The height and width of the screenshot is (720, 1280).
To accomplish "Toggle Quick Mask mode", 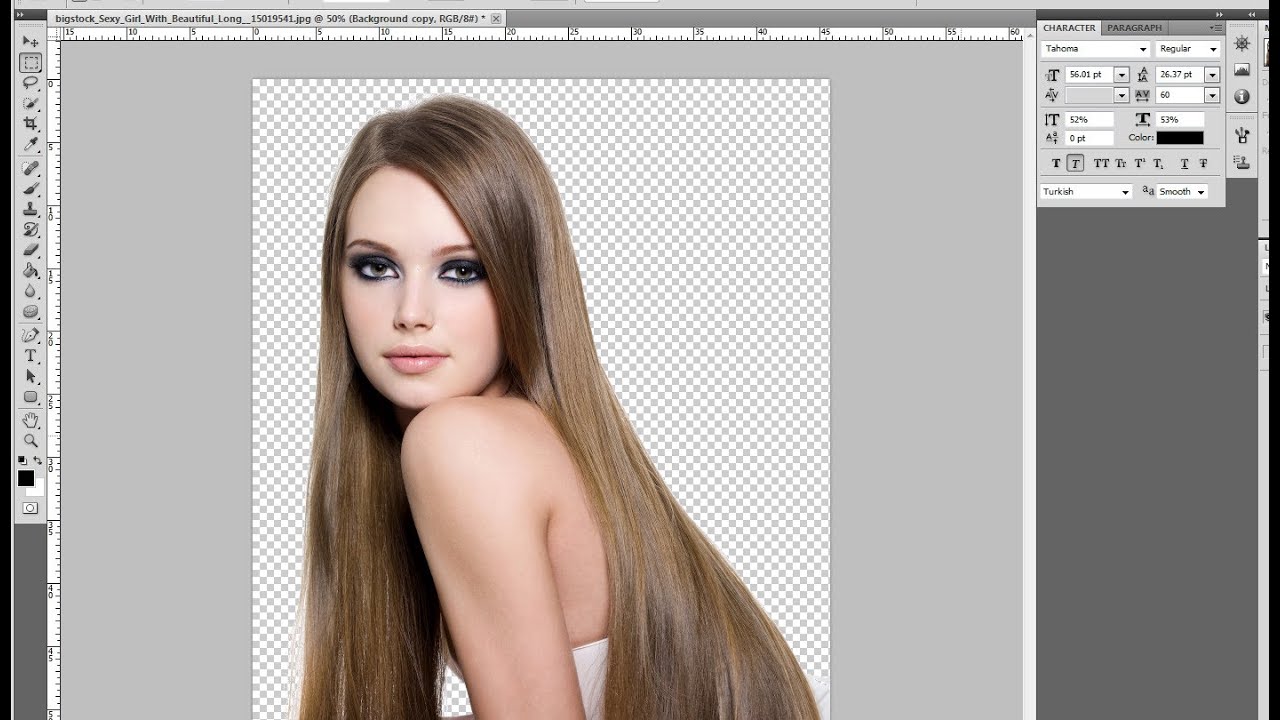I will [x=30, y=508].
